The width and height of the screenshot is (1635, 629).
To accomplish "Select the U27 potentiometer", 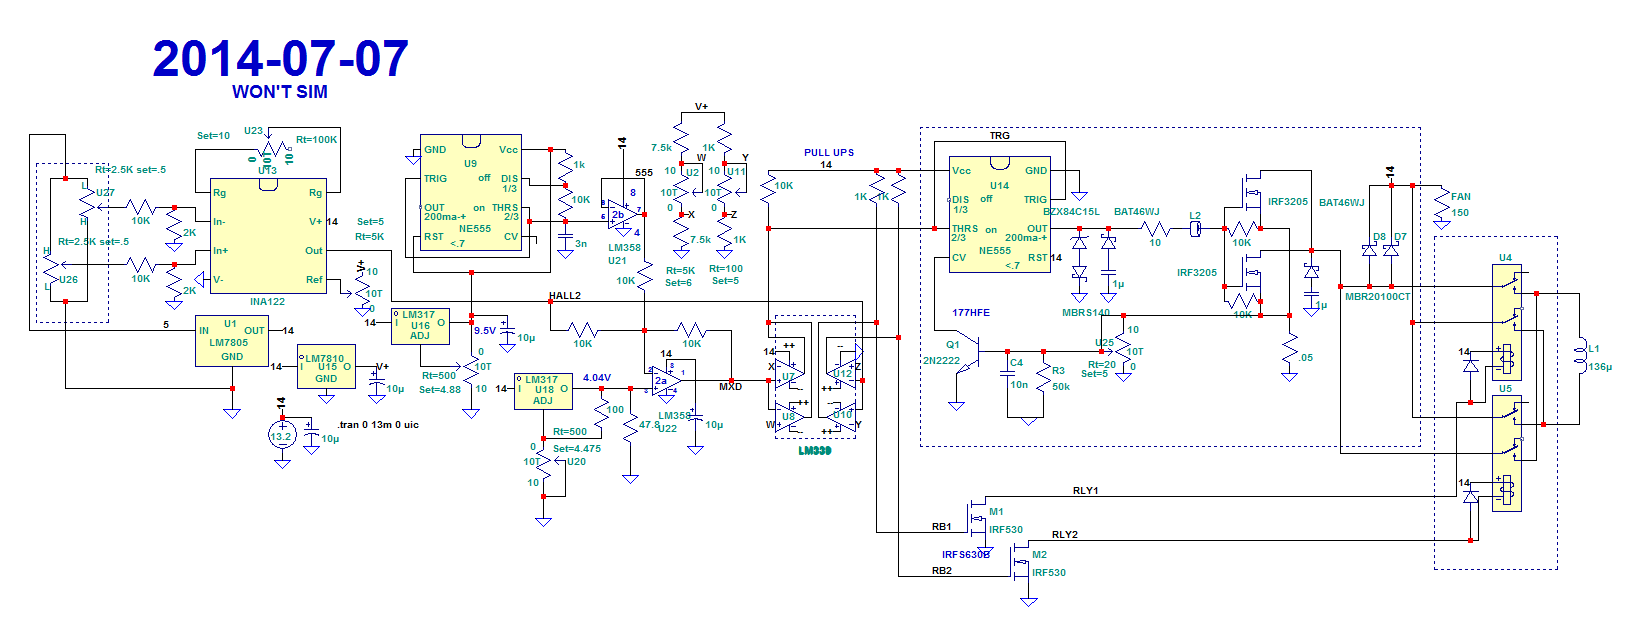I will [86, 203].
